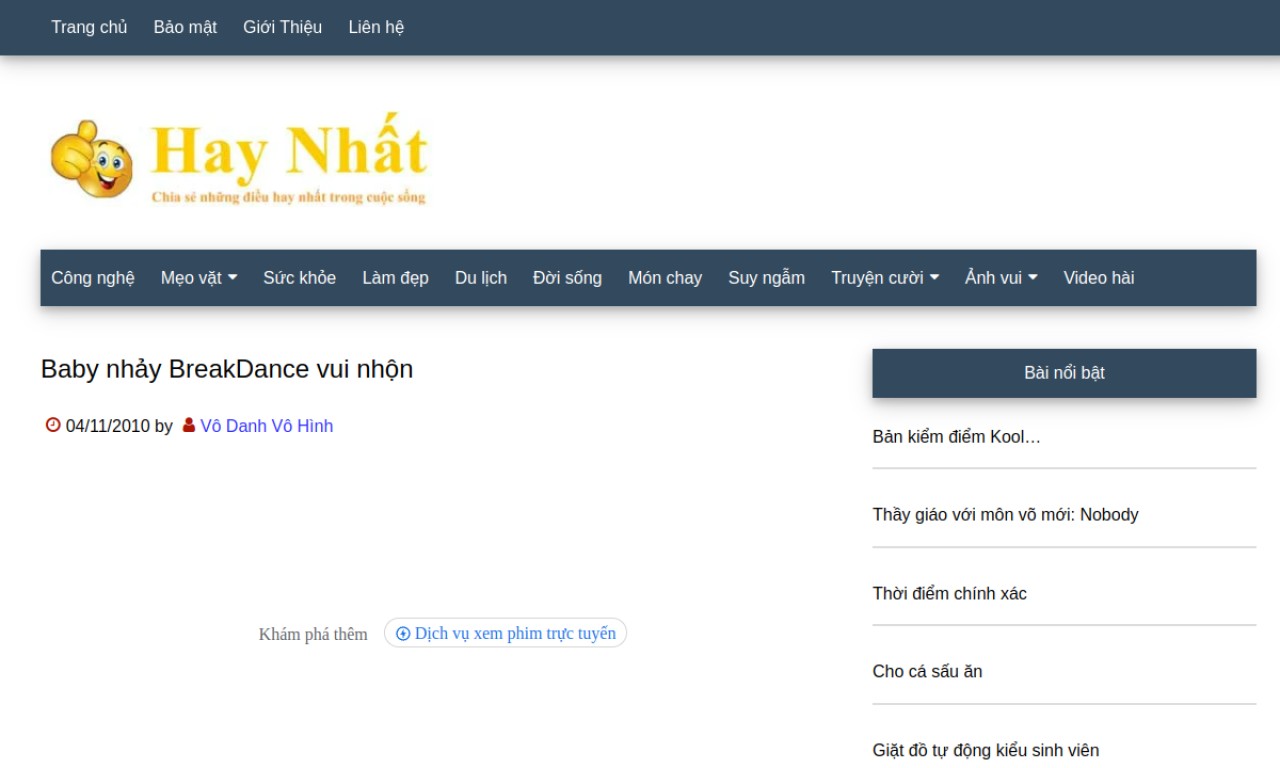Open the Bảo mật page

pos(185,27)
